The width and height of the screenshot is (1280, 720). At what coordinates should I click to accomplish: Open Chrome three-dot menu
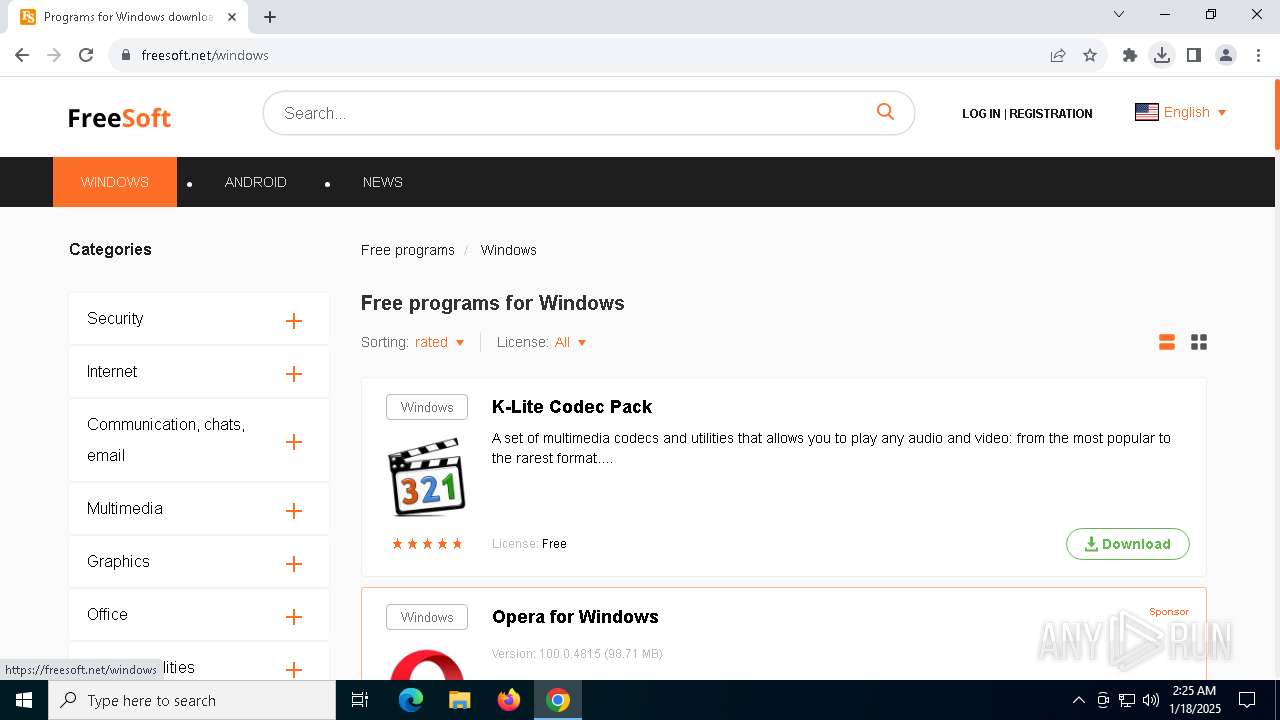click(1258, 55)
